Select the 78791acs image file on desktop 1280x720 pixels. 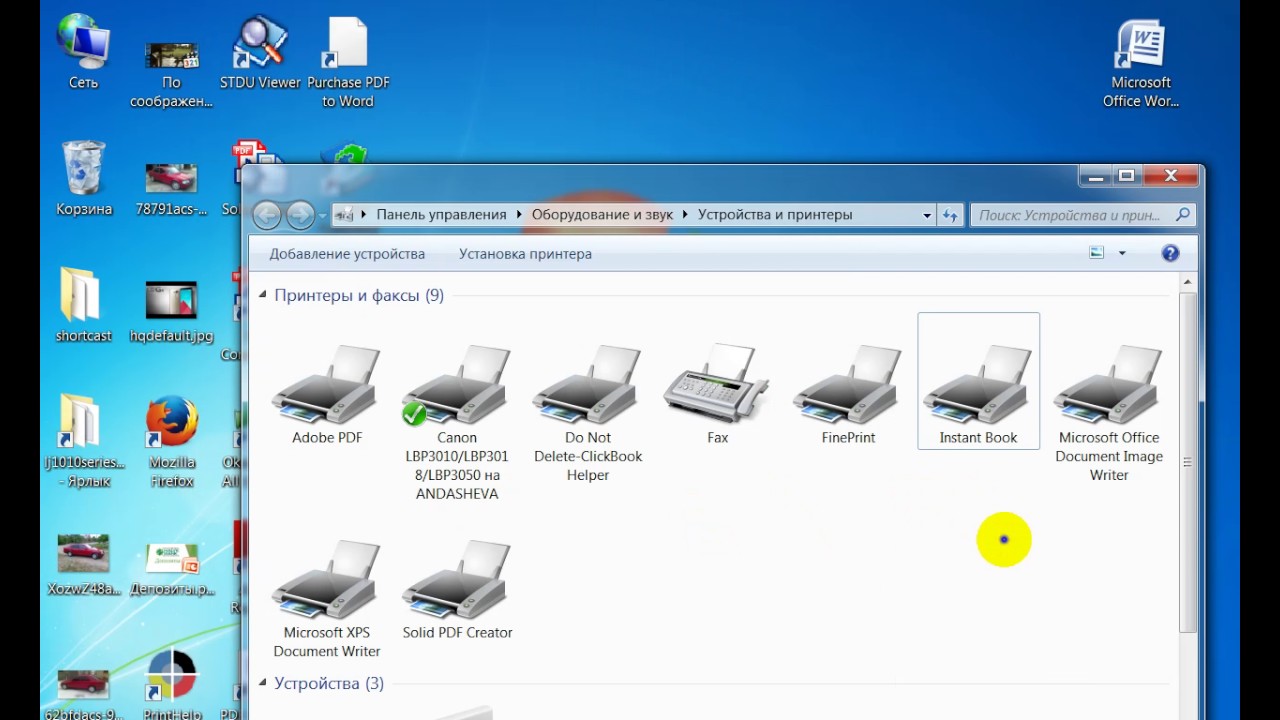pyautogui.click(x=171, y=188)
